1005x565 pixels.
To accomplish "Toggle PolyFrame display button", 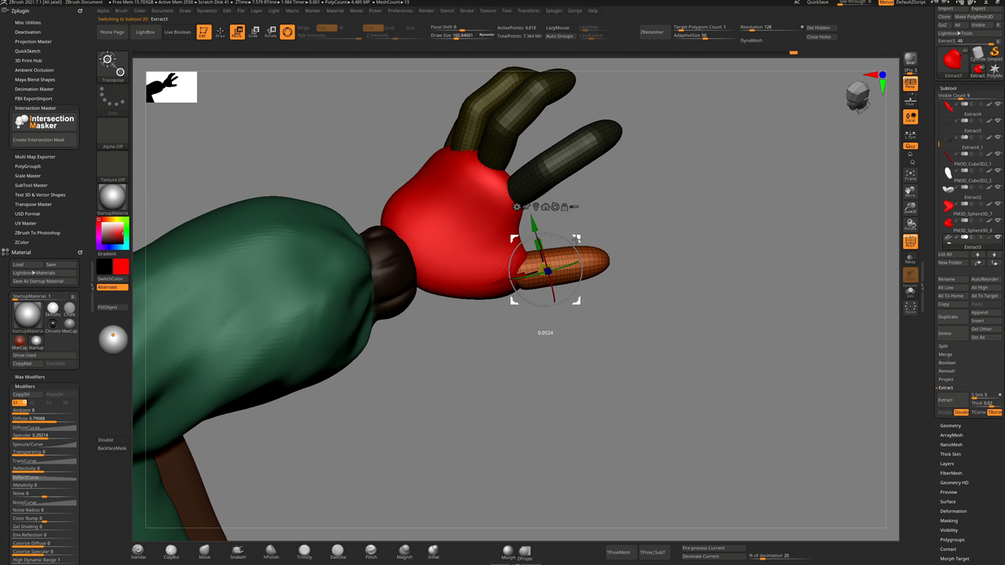I will [x=910, y=242].
